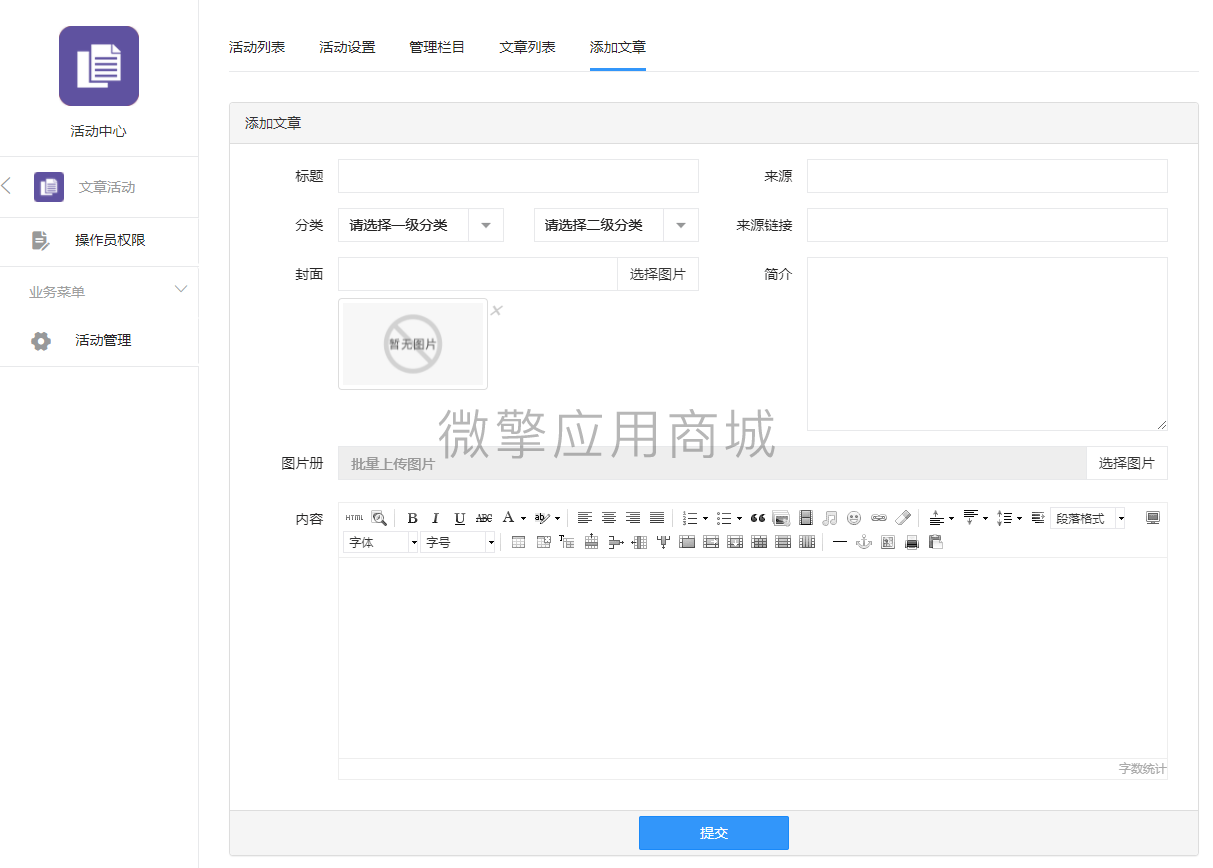
Task: Toggle HTML source code view in editor
Action: [x=354, y=518]
